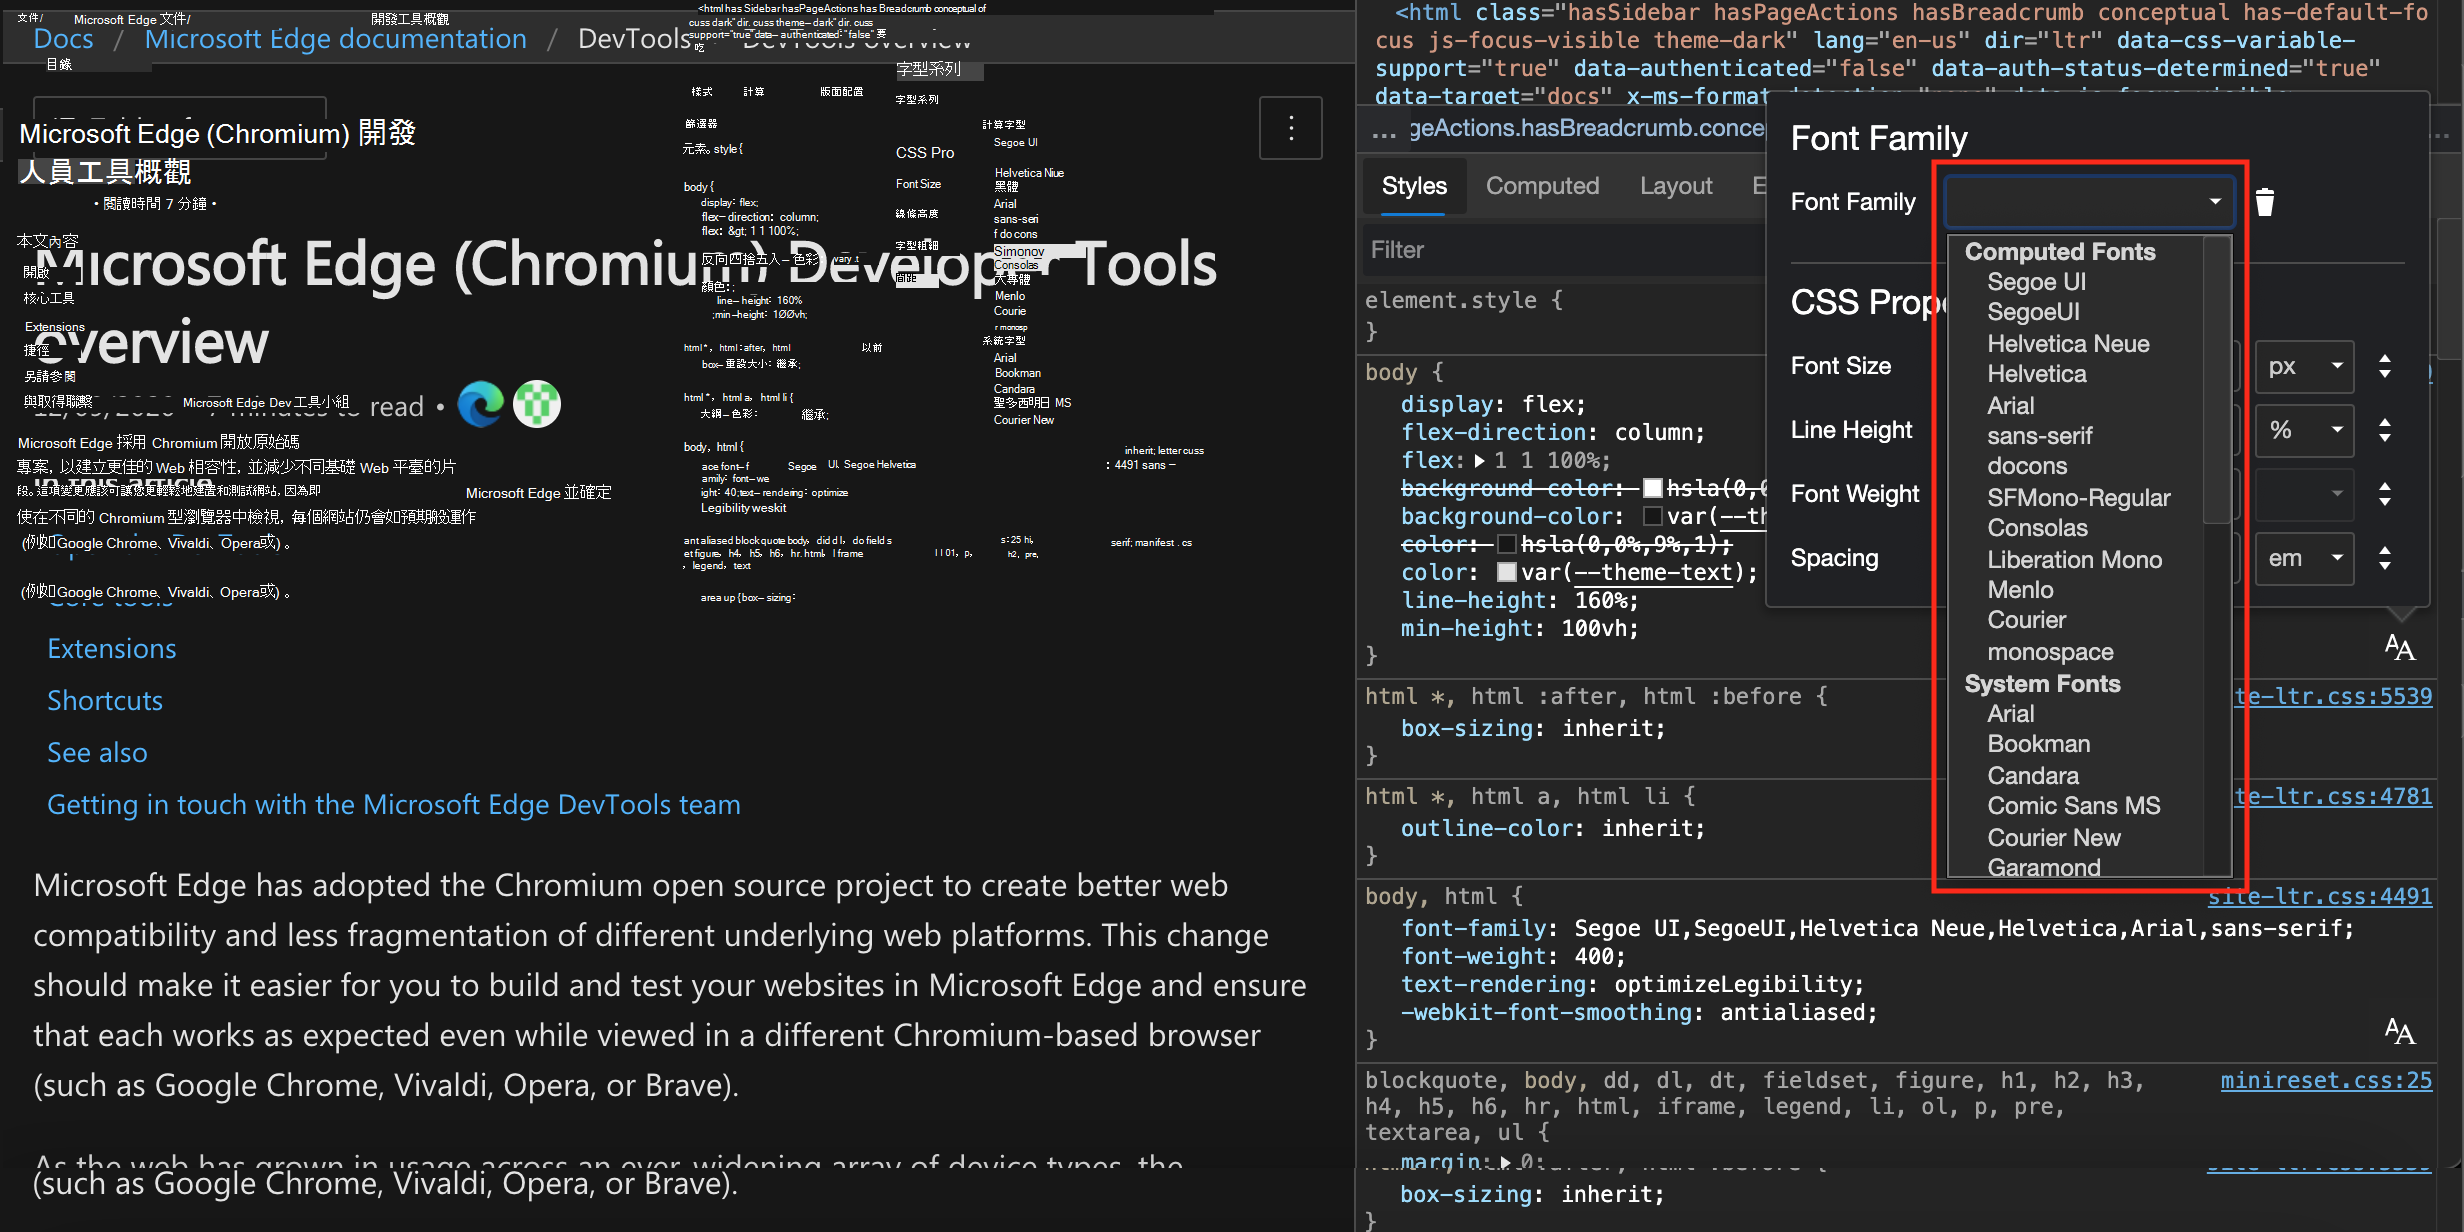Click the trash icon beside Font Family
This screenshot has height=1232, width=2464.
point(2265,202)
